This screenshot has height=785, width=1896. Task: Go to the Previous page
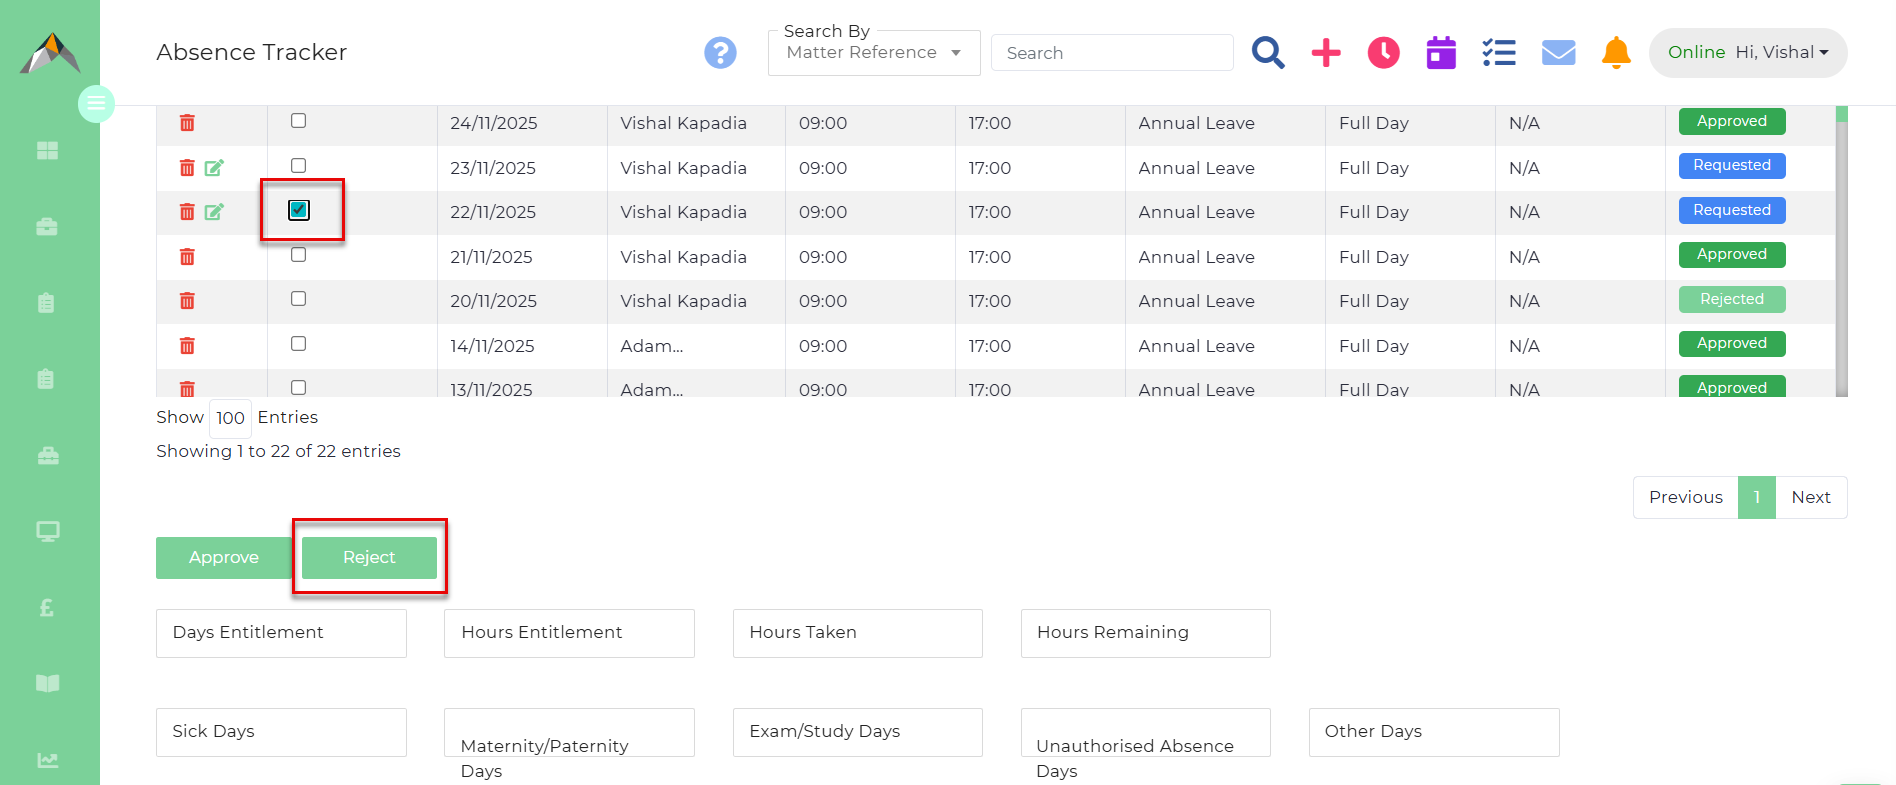point(1686,498)
